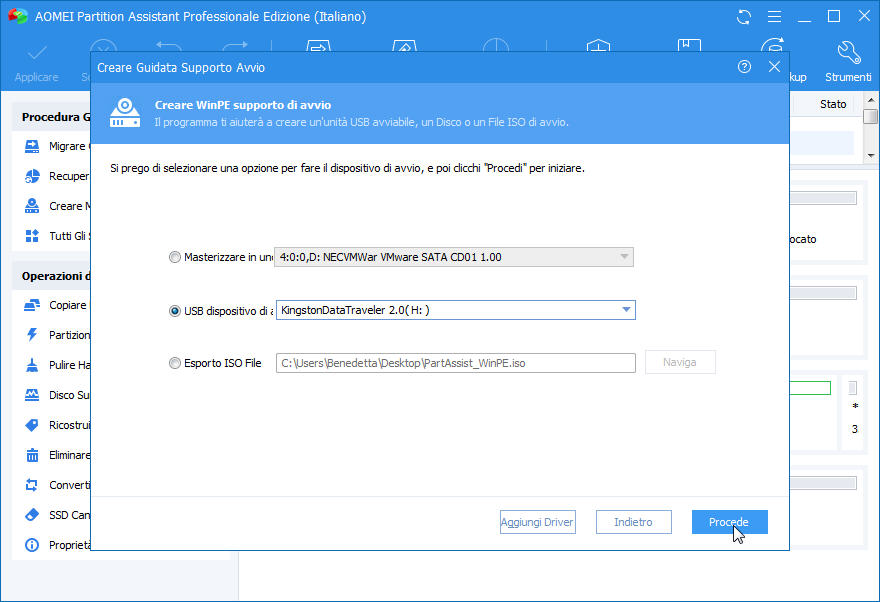
Task: Click the Aggiungi Driver button
Action: click(x=538, y=522)
